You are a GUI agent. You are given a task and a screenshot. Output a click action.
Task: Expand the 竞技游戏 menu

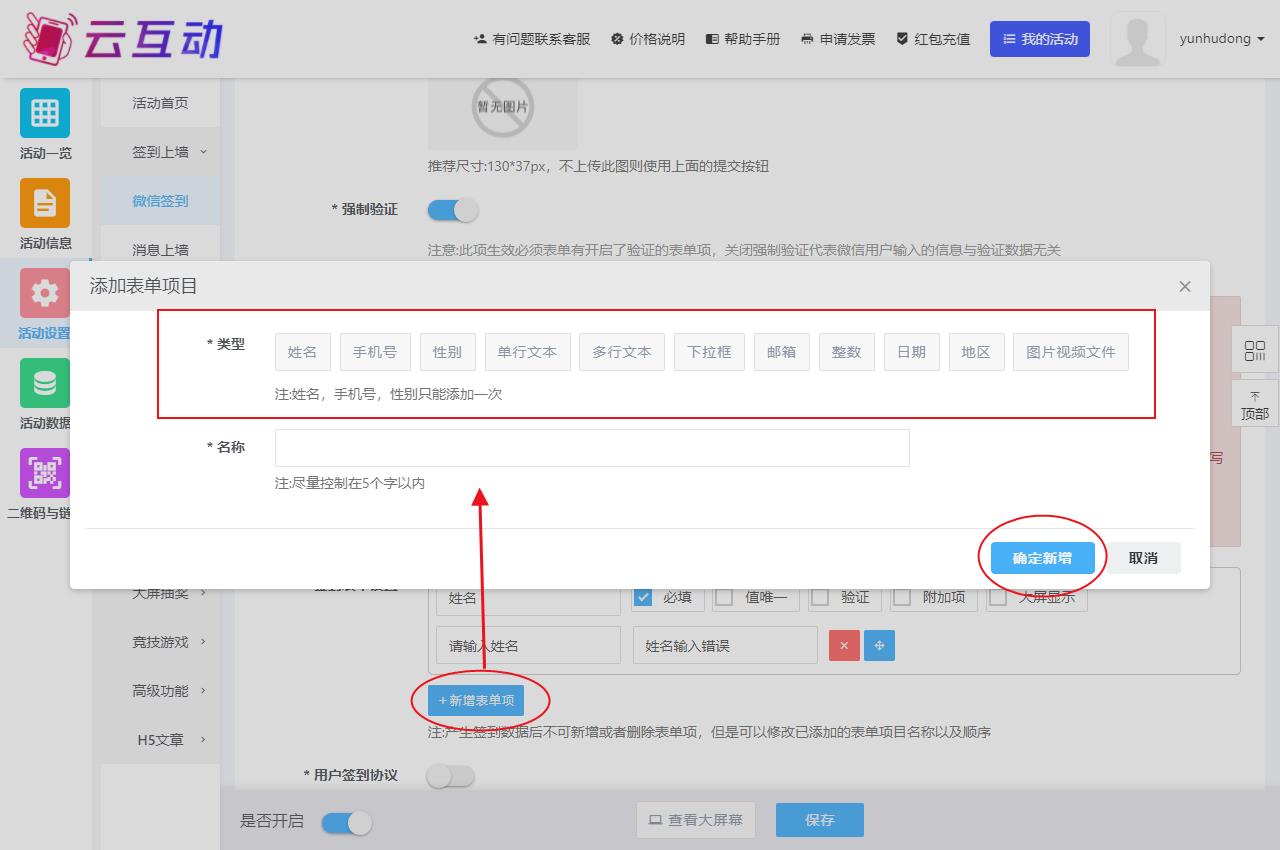click(x=160, y=642)
